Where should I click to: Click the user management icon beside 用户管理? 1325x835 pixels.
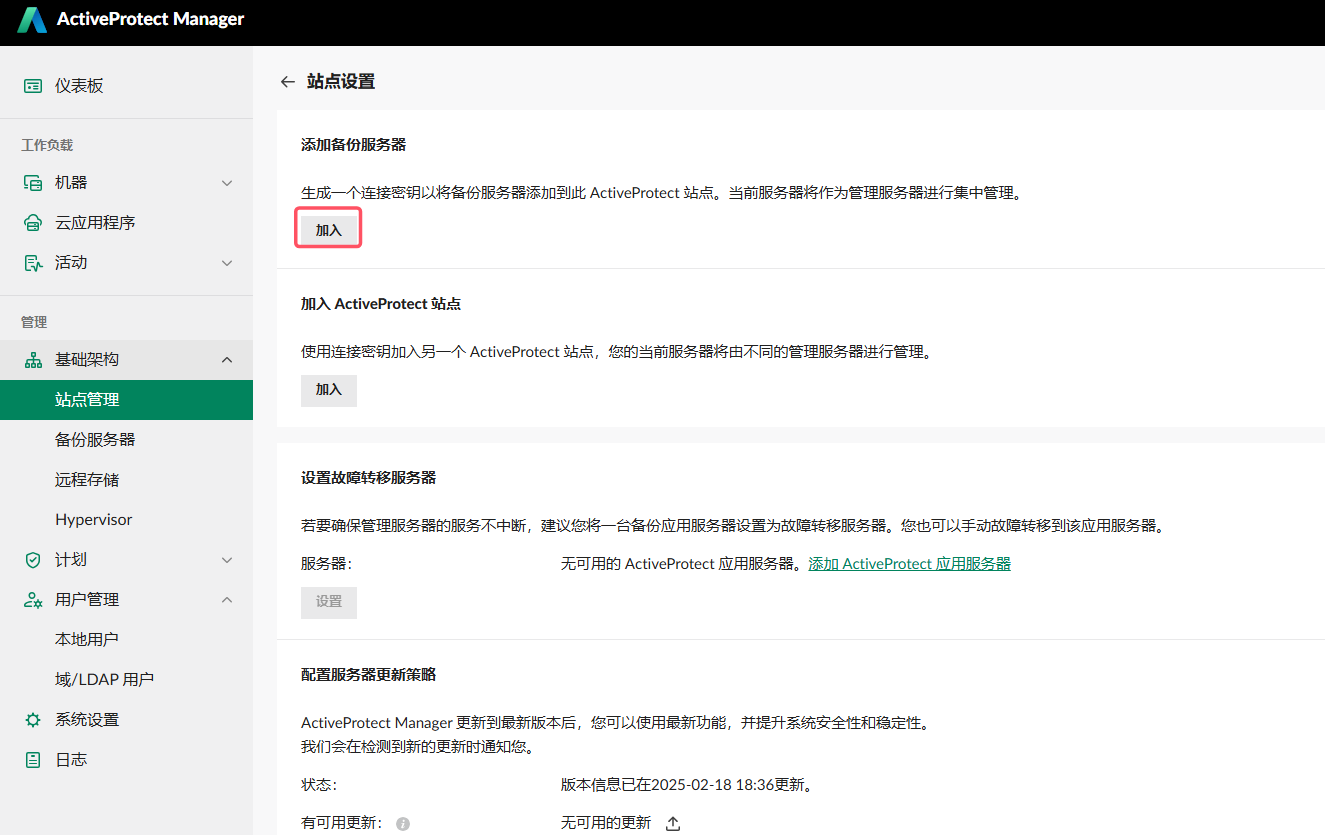[x=33, y=600]
